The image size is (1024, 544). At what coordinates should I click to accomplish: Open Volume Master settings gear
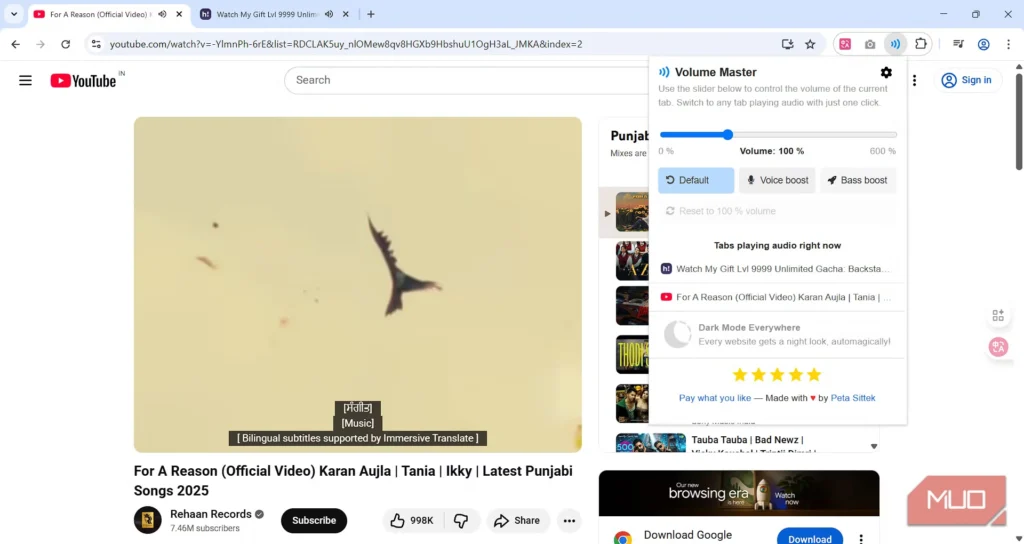[x=886, y=72]
